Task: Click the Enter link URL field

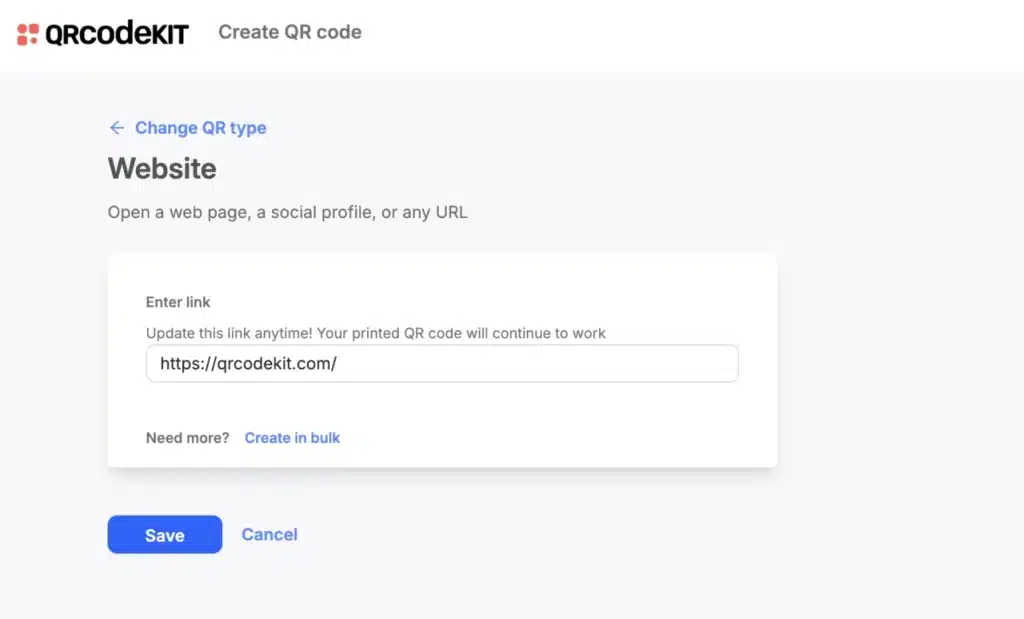Action: [x=443, y=363]
